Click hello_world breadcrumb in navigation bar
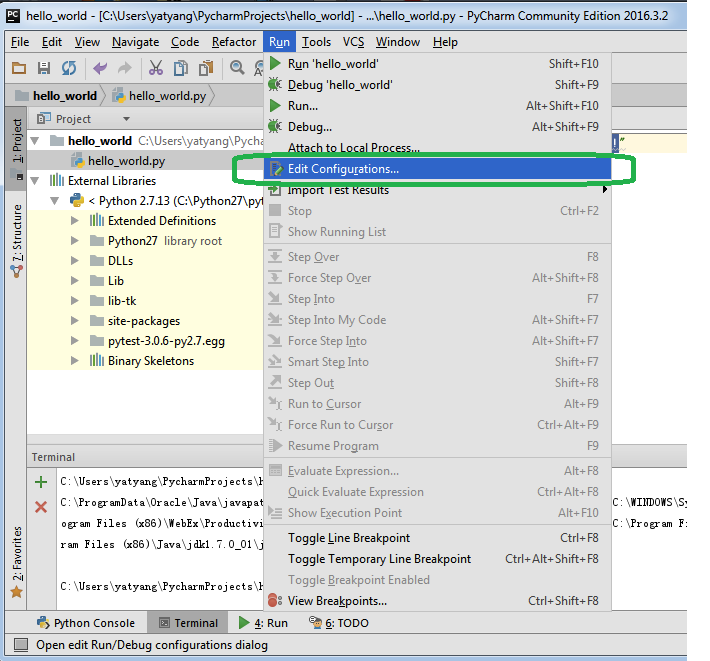Image resolution: width=710 pixels, height=661 pixels. point(57,96)
